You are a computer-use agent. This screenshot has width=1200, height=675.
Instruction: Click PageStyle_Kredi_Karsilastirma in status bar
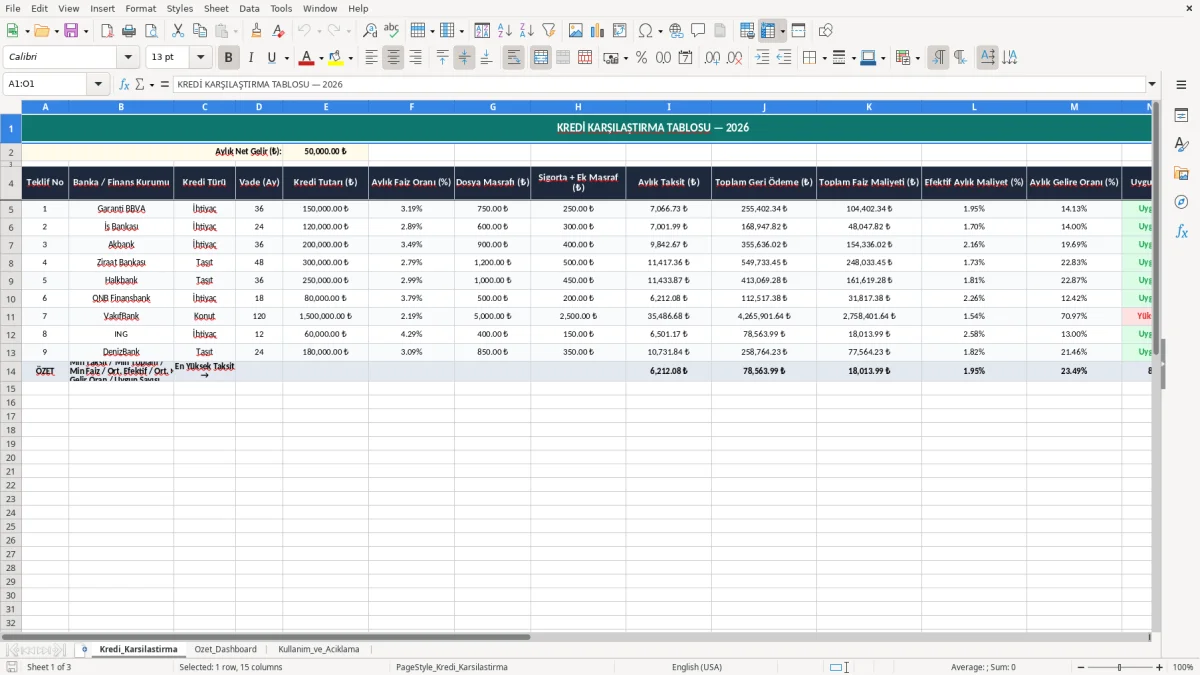(x=452, y=667)
